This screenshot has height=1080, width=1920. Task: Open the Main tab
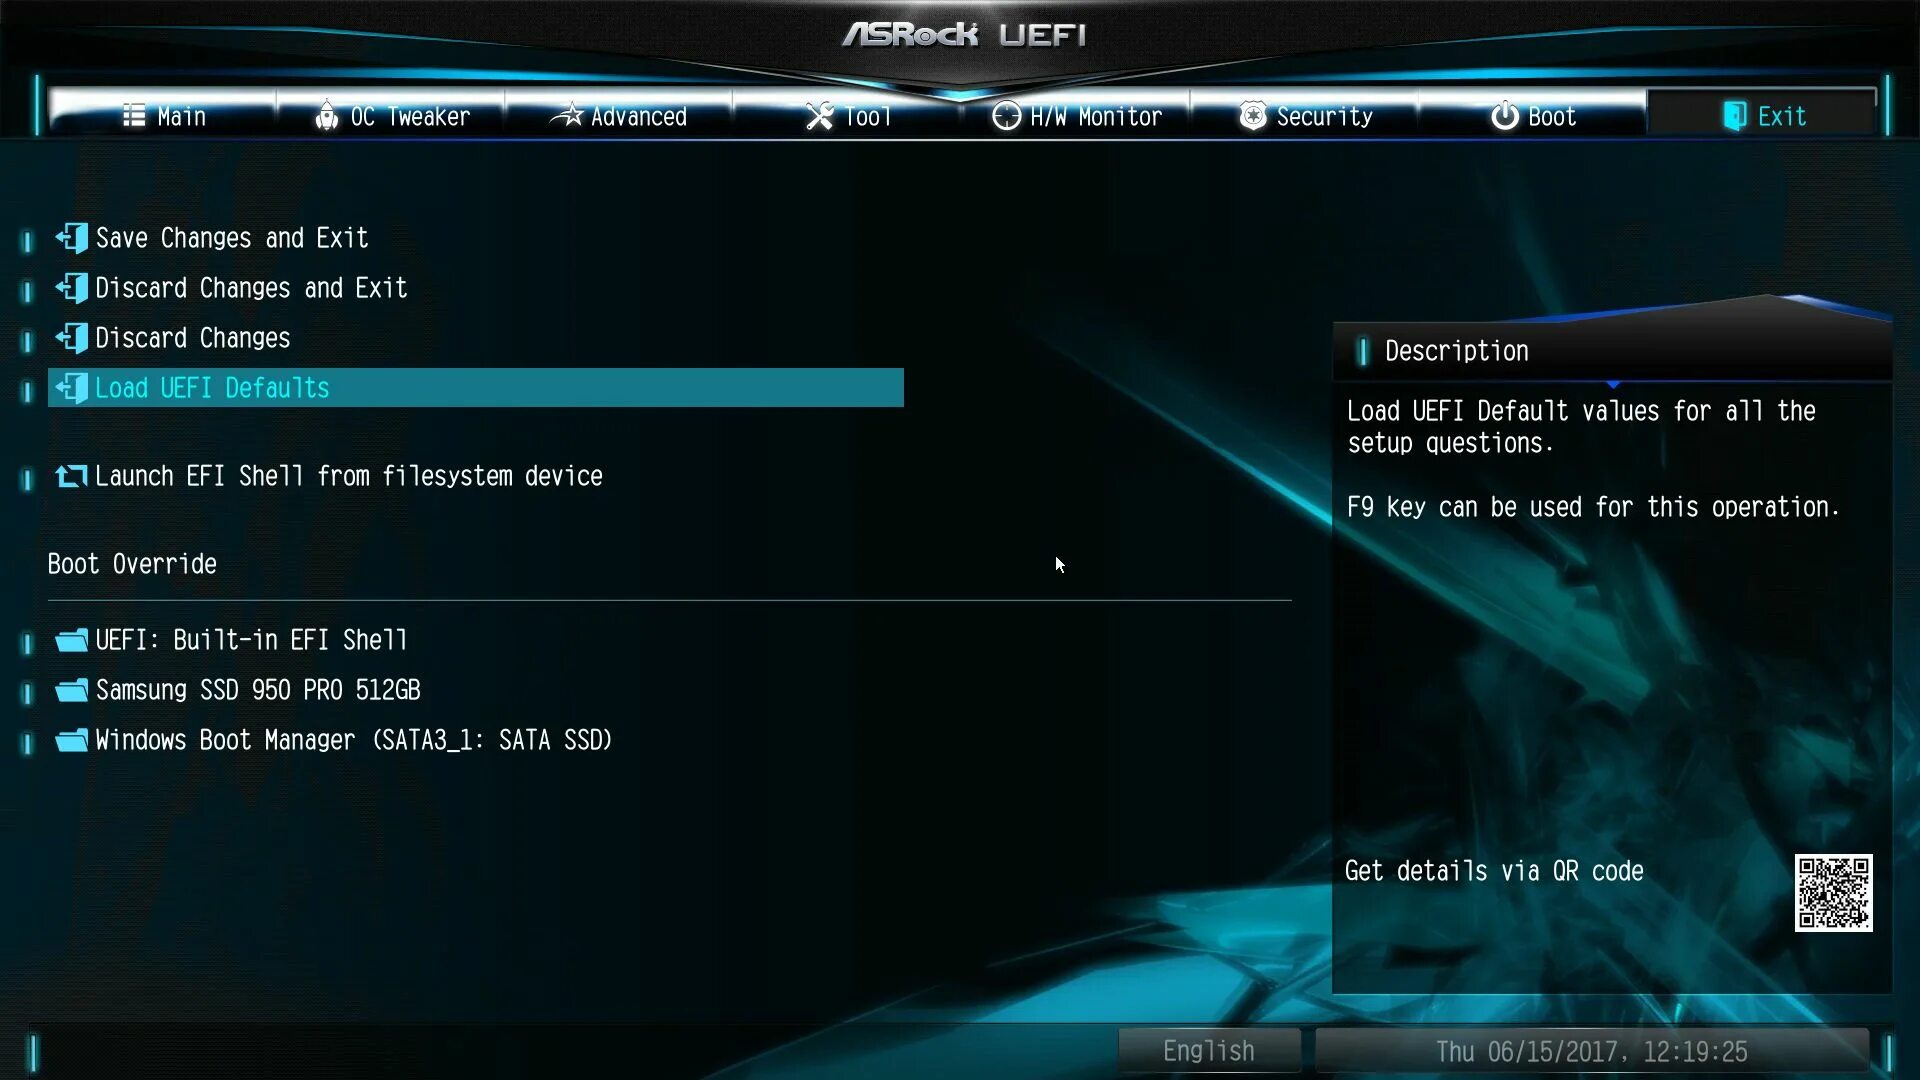pos(163,116)
